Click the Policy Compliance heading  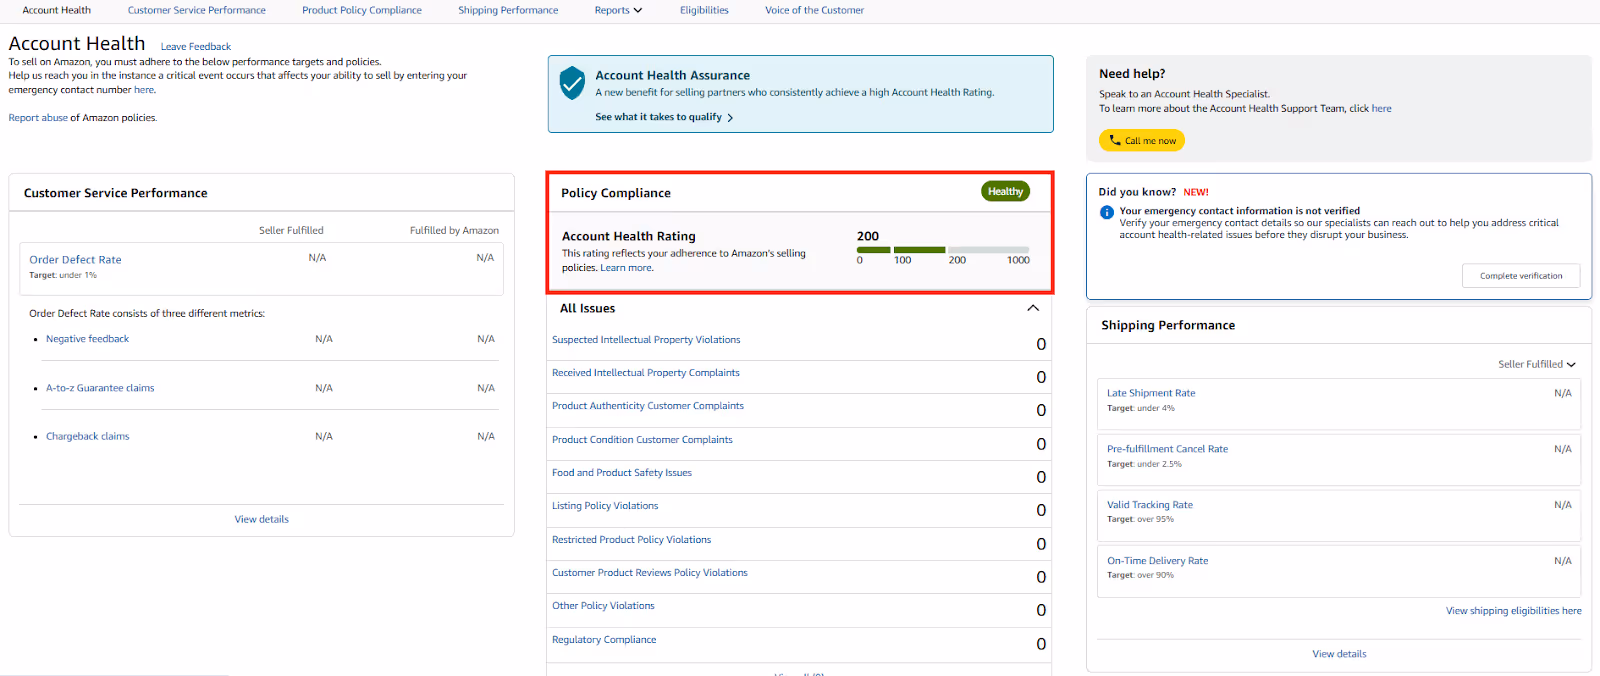(x=616, y=193)
